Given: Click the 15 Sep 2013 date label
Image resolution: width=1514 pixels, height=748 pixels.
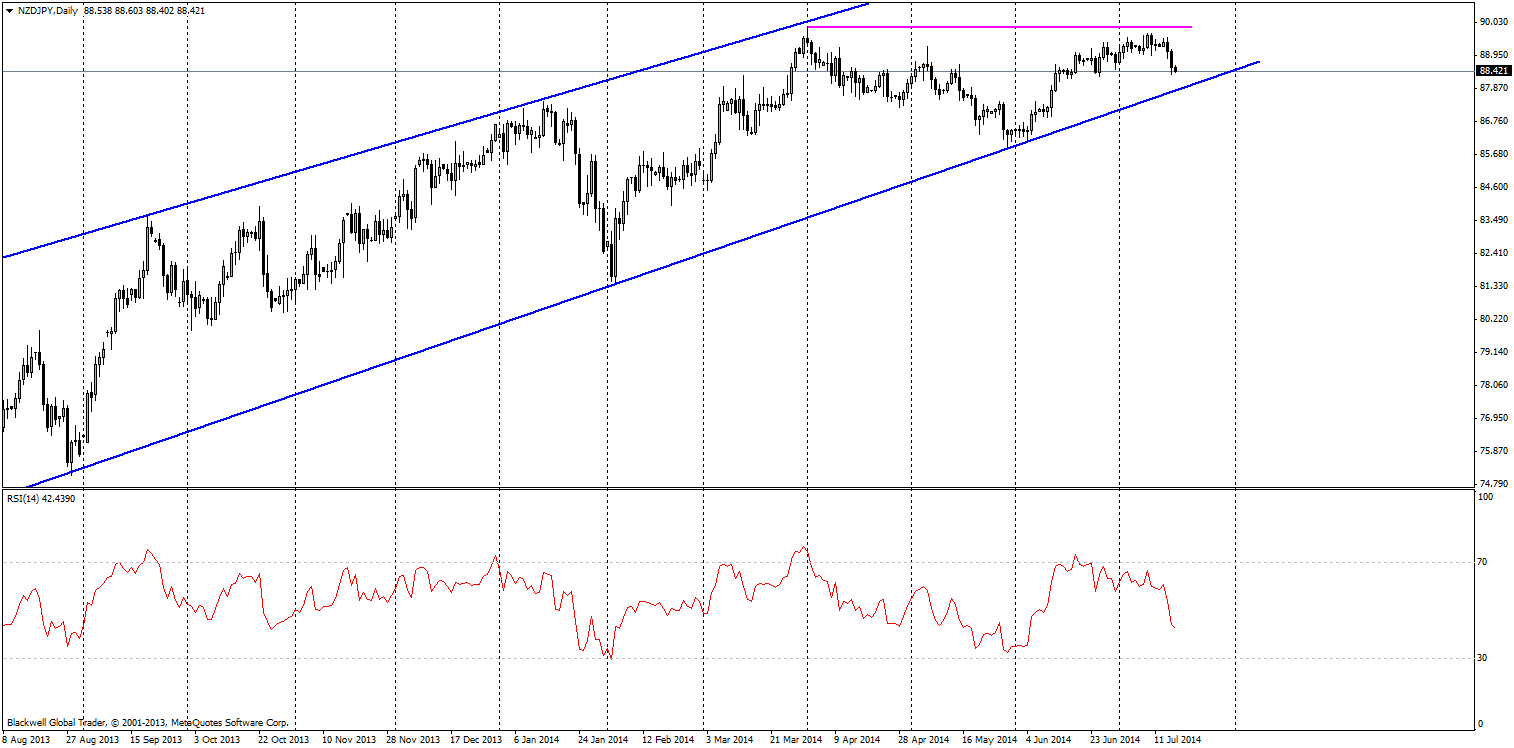Looking at the screenshot, I should [x=158, y=740].
